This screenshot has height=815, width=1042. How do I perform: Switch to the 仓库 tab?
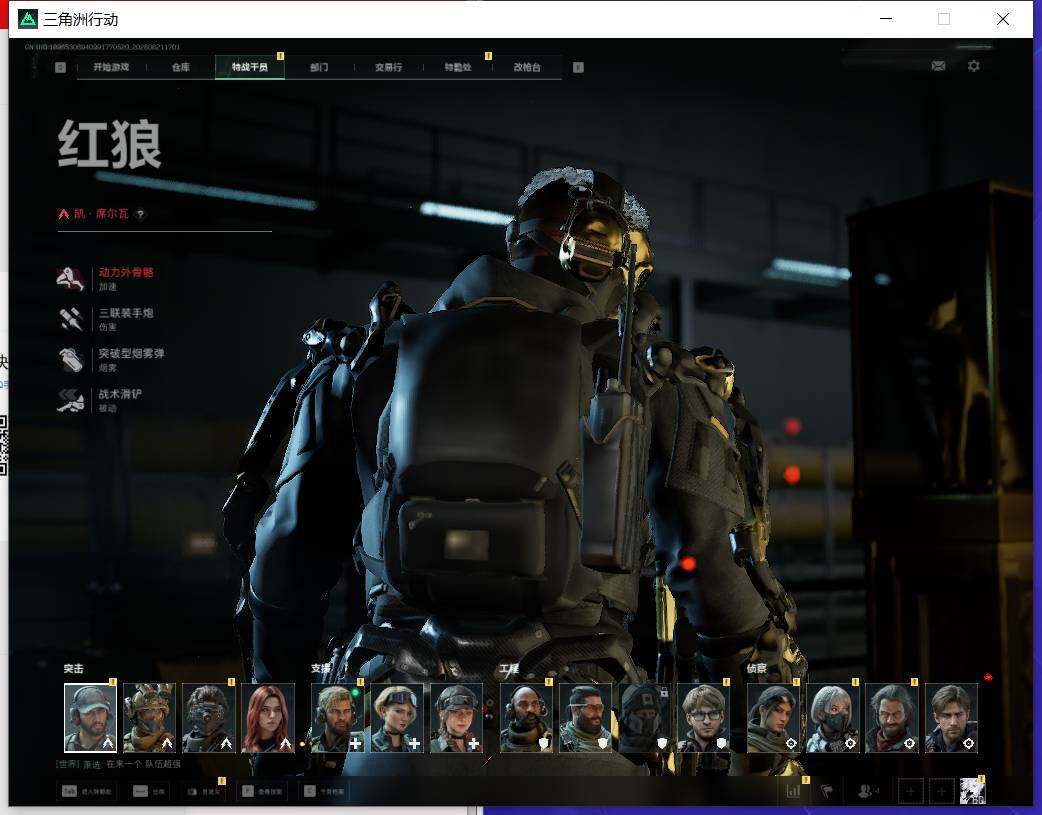pyautogui.click(x=181, y=67)
